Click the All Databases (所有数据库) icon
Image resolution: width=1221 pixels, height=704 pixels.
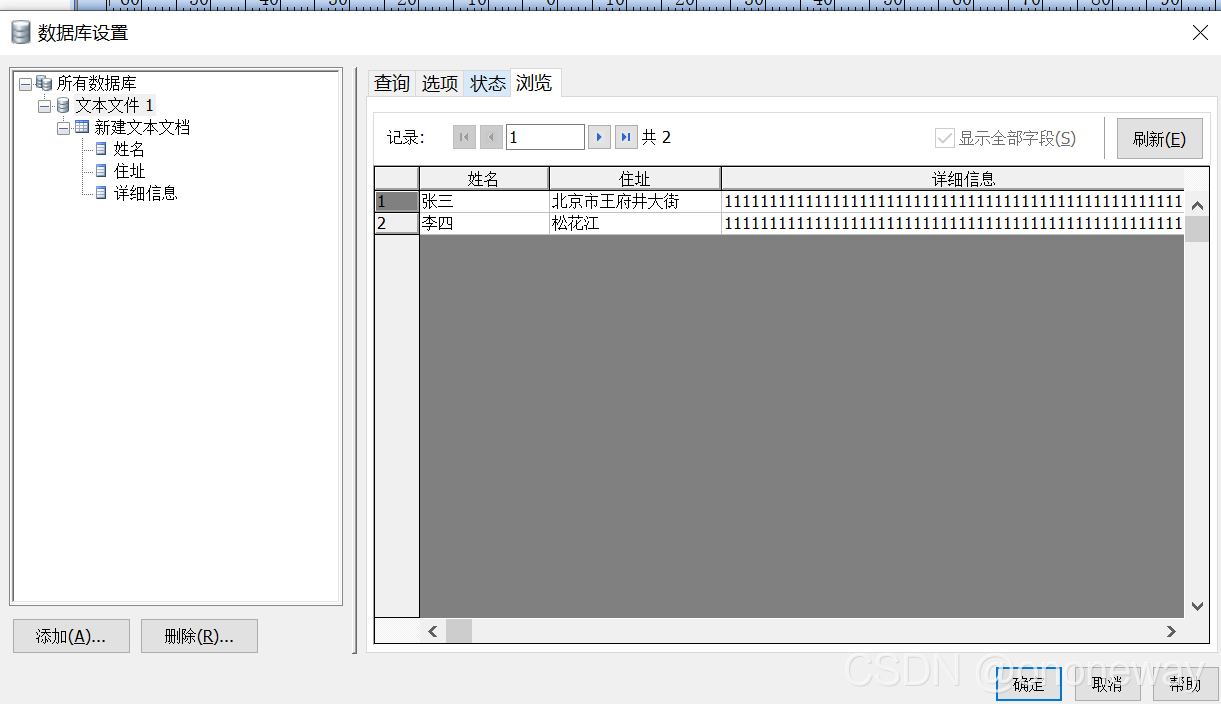pos(44,83)
